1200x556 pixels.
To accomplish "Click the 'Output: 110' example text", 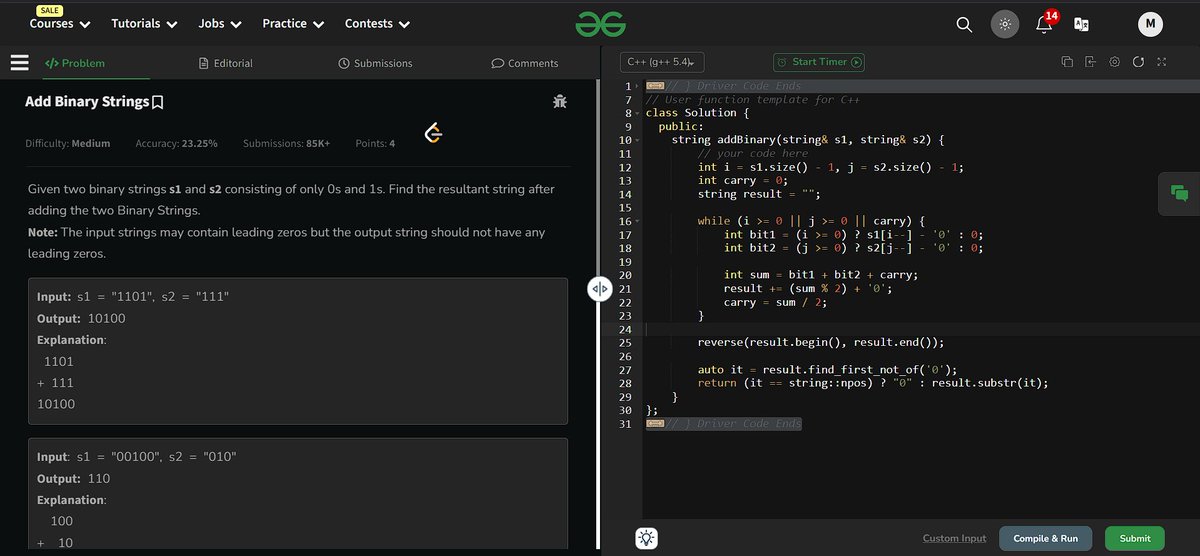I will pos(73,479).
